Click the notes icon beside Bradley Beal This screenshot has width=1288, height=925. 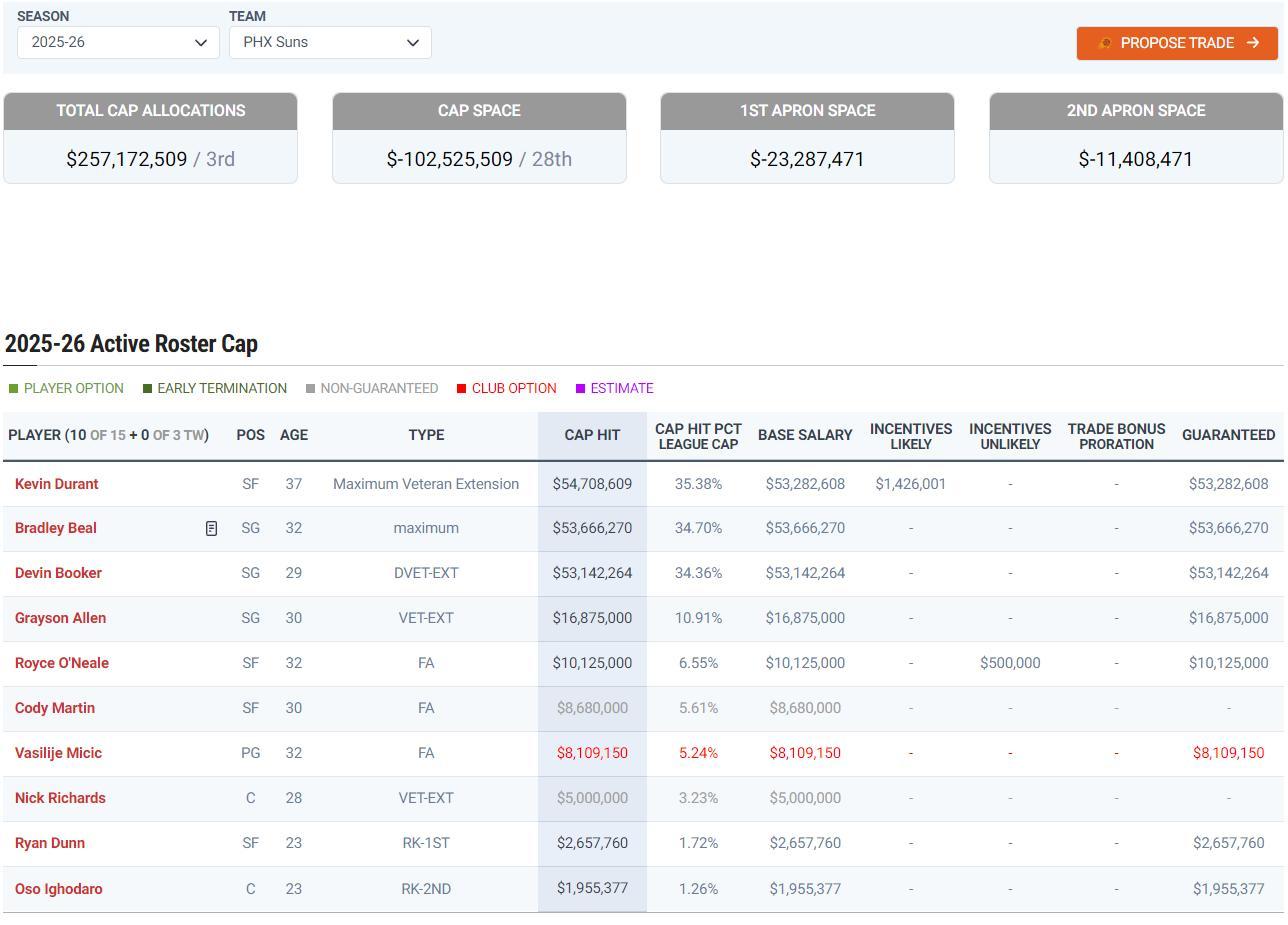coord(211,528)
